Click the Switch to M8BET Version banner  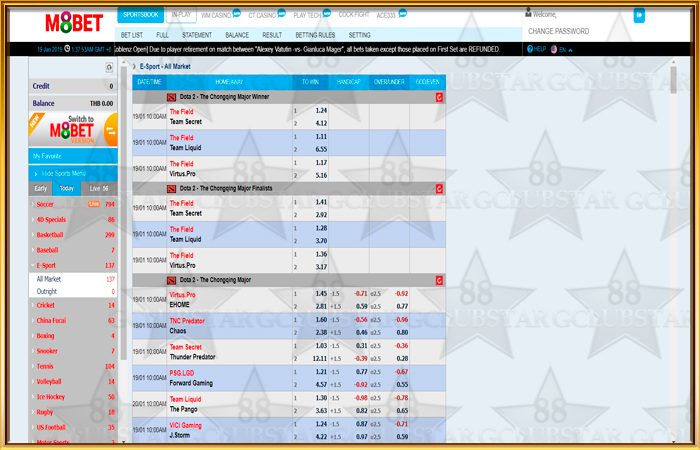(73, 130)
